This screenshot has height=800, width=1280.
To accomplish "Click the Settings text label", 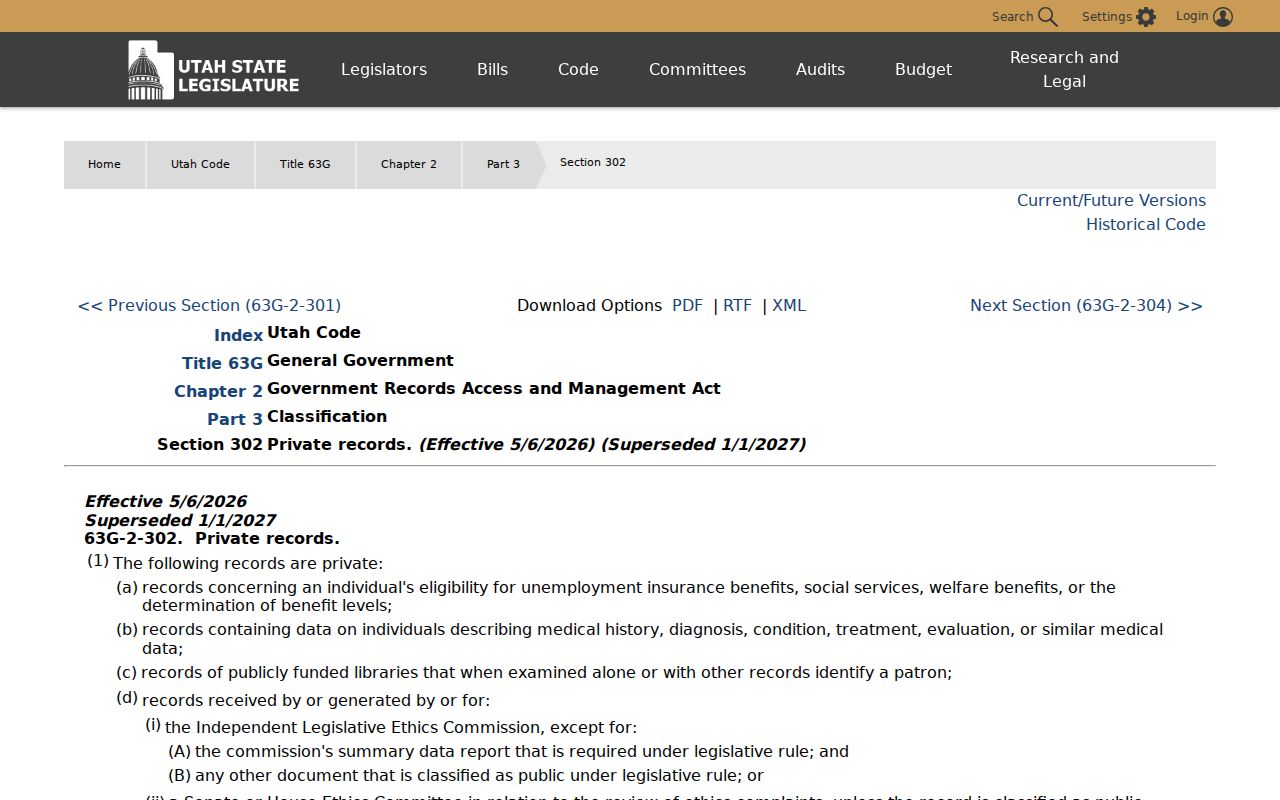I will (x=1106, y=16).
